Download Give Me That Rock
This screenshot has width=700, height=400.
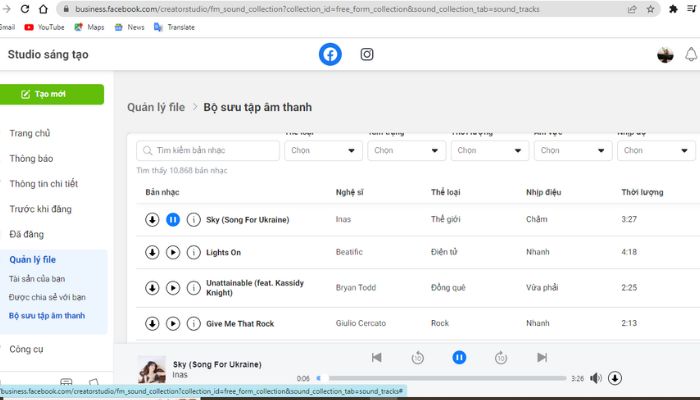[152, 324]
